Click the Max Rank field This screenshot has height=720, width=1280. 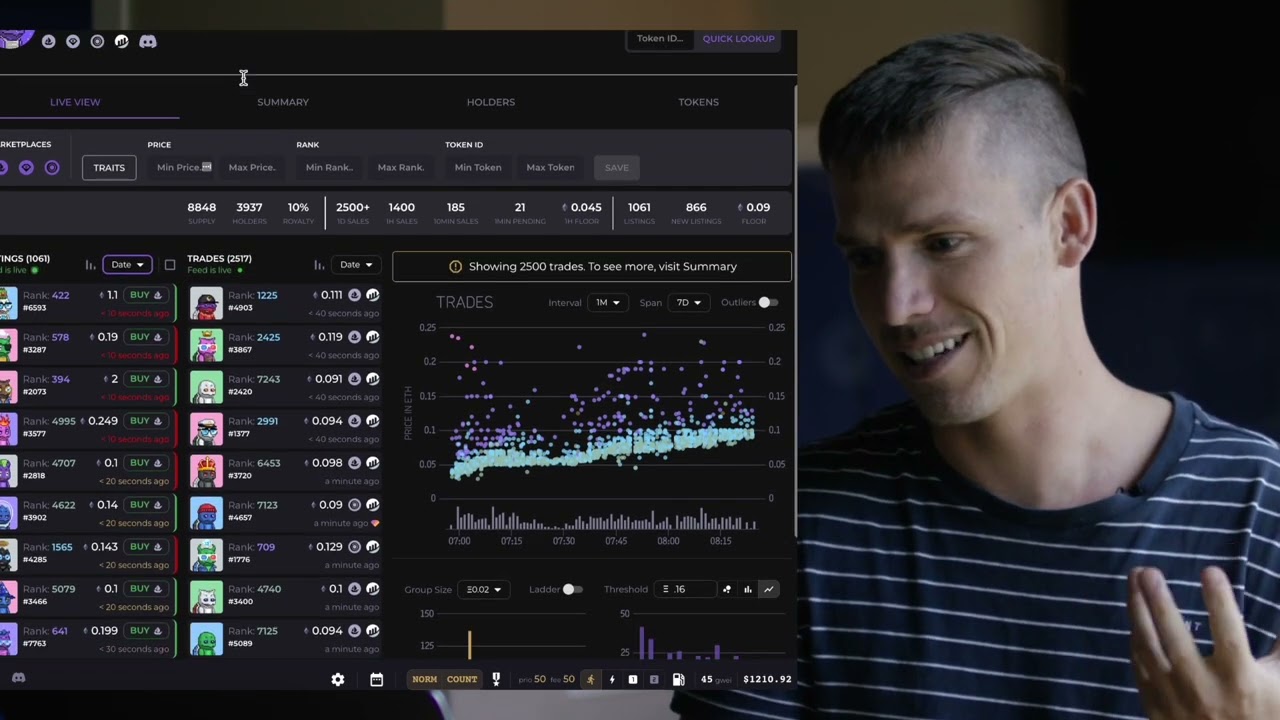[401, 167]
